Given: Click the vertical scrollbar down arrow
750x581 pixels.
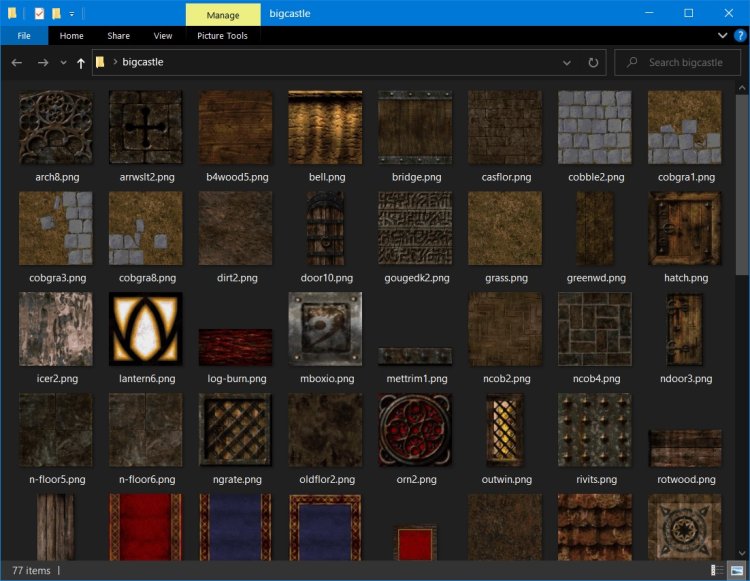Looking at the screenshot, I should tap(741, 552).
